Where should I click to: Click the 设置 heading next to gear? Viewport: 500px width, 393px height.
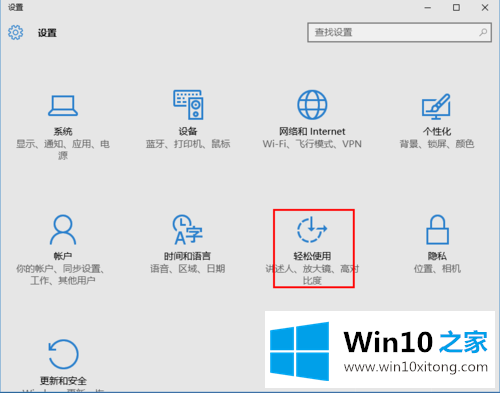point(47,33)
